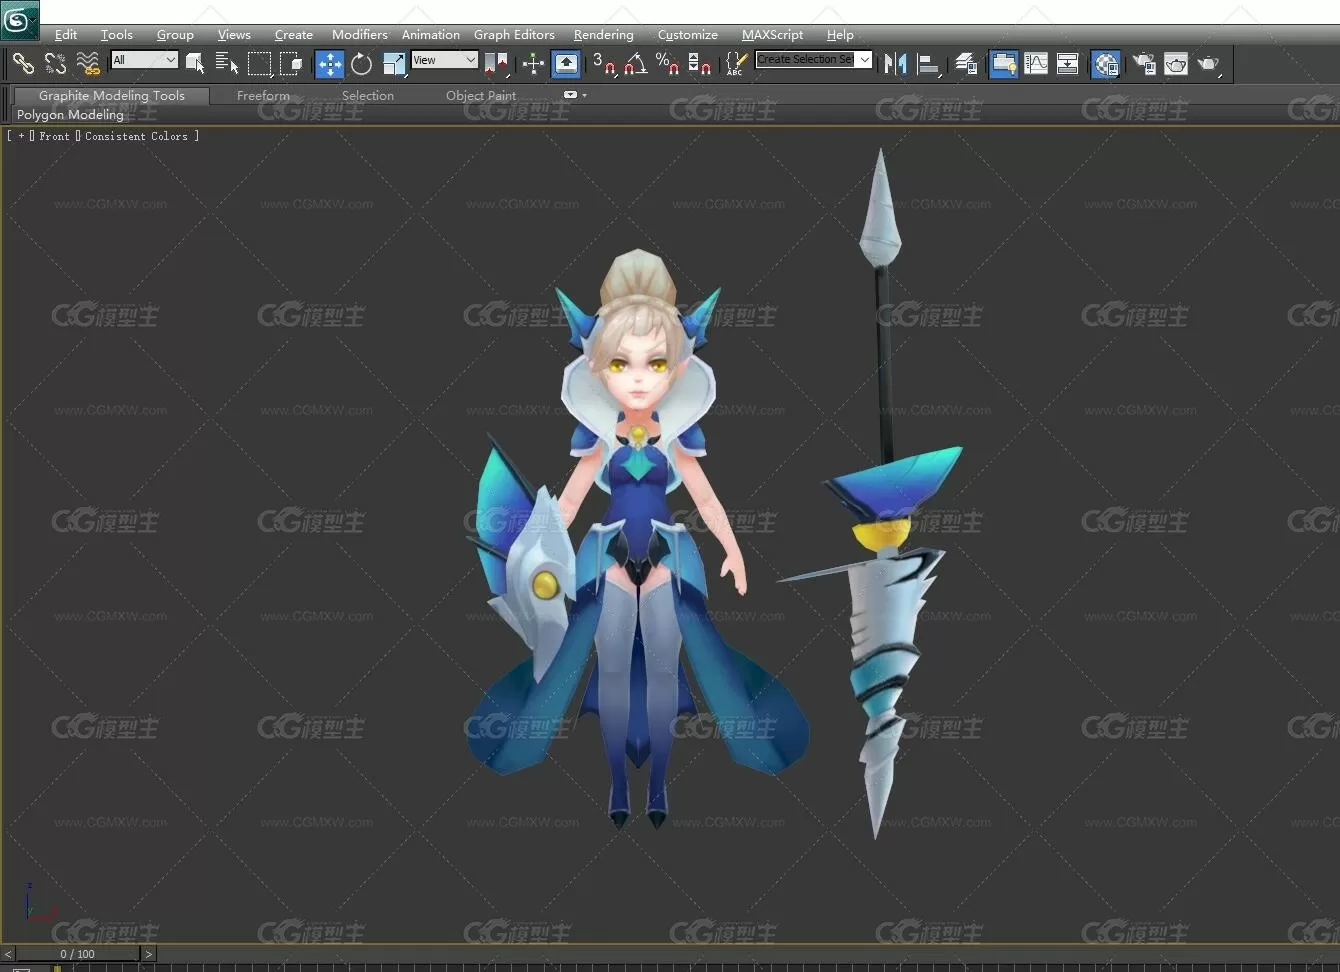Open the Schematic View icon
The height and width of the screenshot is (972, 1340).
pos(1068,64)
